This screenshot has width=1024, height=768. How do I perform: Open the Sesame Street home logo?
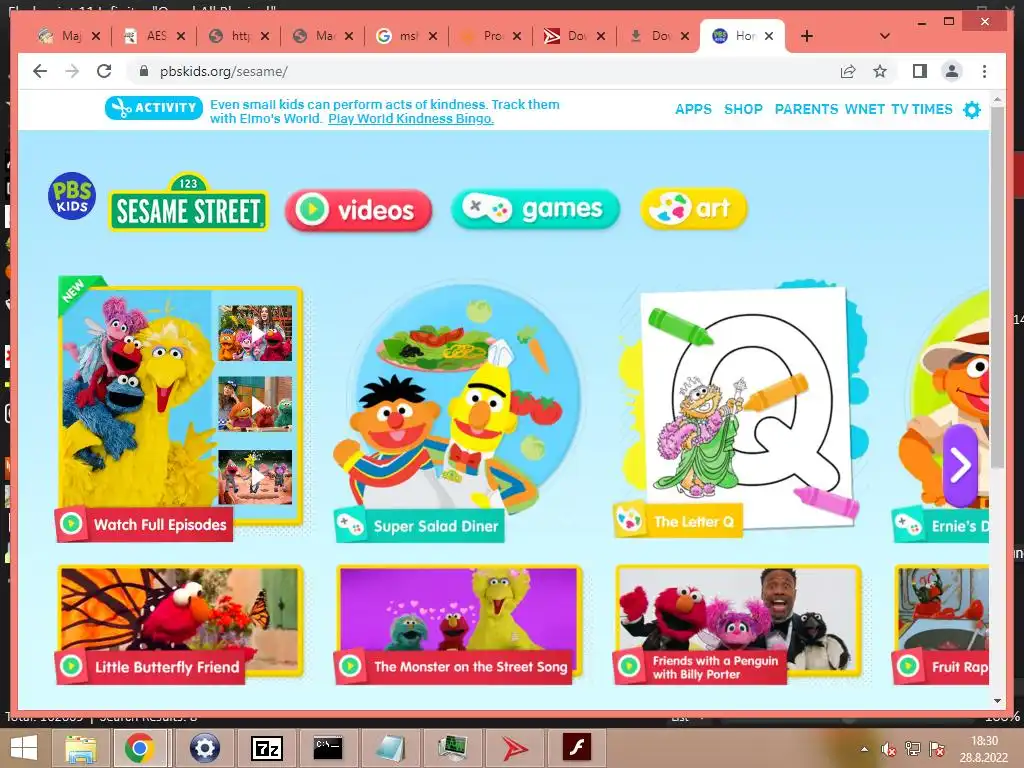point(188,203)
